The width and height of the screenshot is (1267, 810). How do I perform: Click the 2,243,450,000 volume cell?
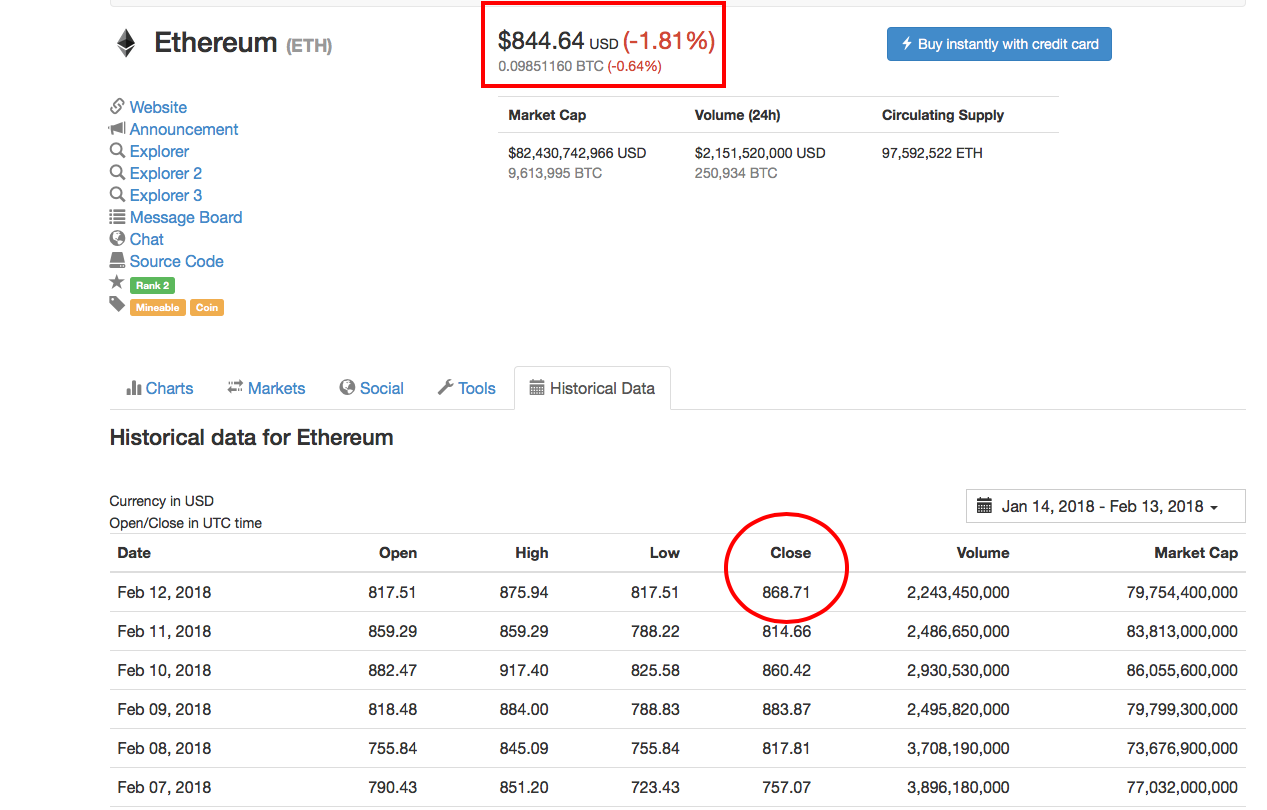click(958, 592)
